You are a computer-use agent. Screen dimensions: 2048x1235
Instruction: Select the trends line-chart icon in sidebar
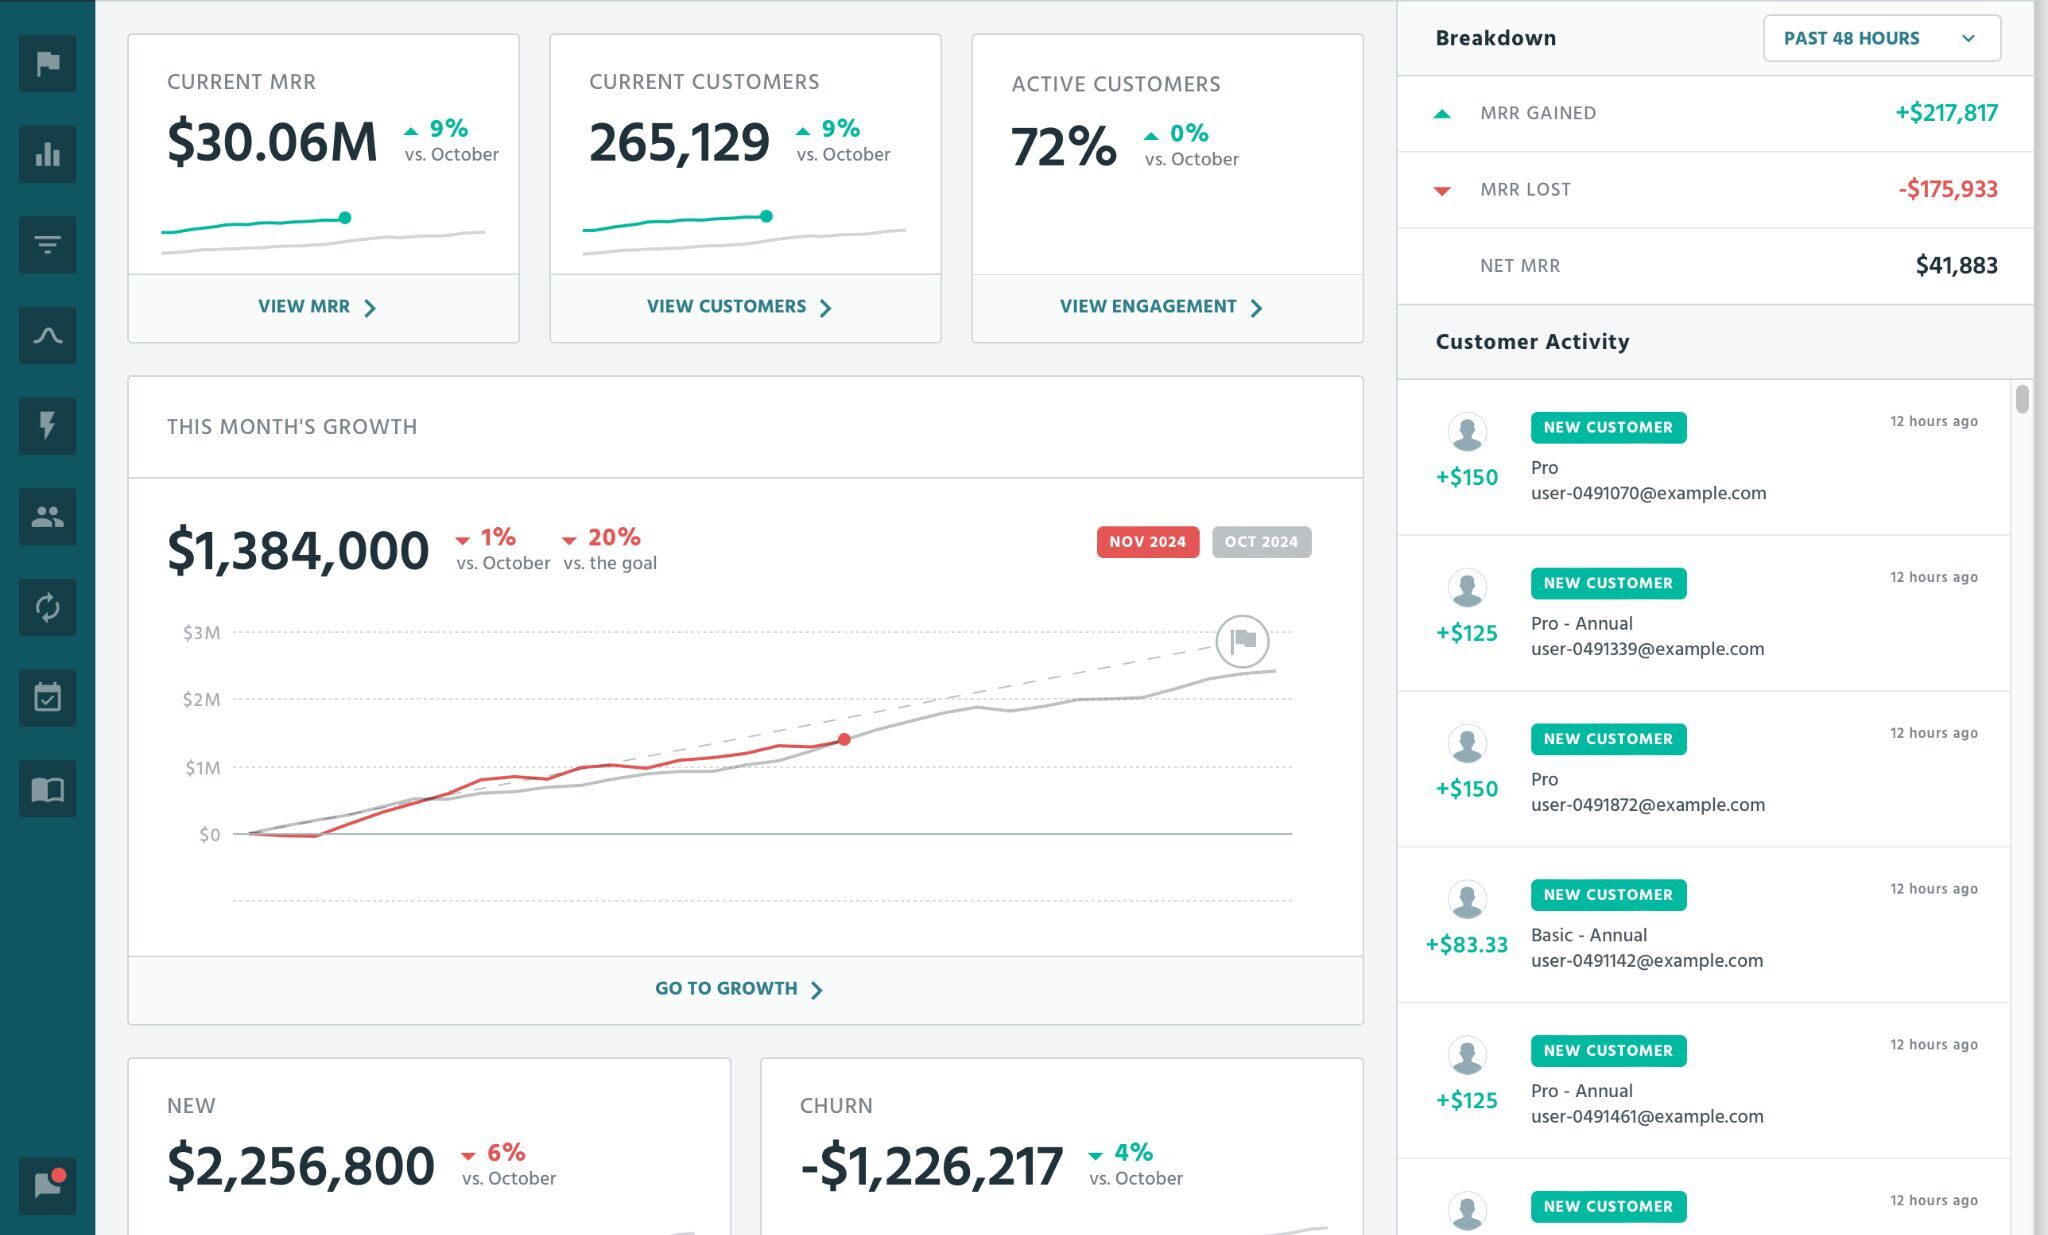47,335
